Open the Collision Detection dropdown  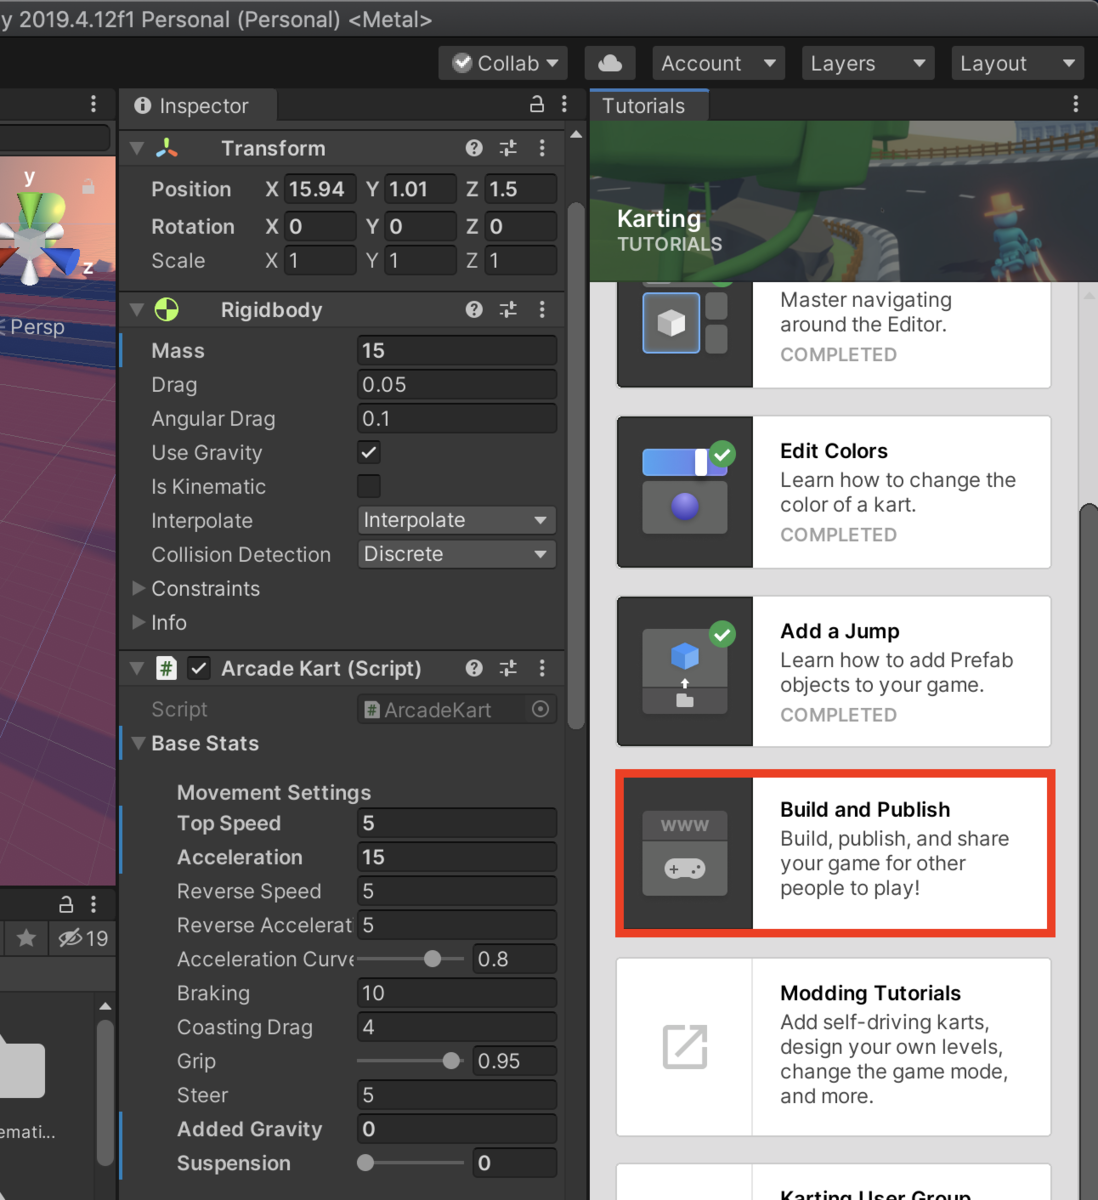click(457, 554)
